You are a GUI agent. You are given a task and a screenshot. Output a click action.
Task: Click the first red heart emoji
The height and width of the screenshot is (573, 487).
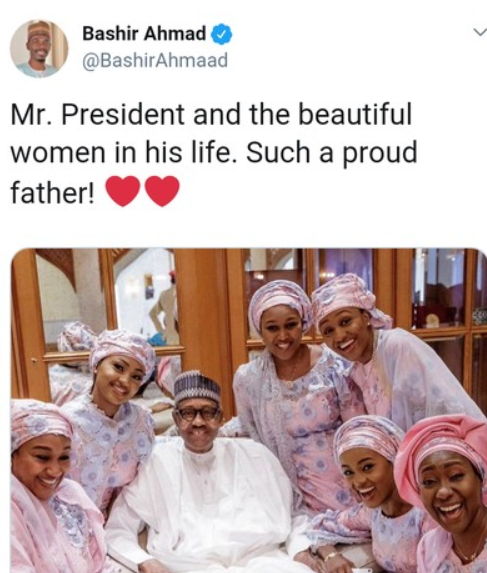tap(123, 191)
